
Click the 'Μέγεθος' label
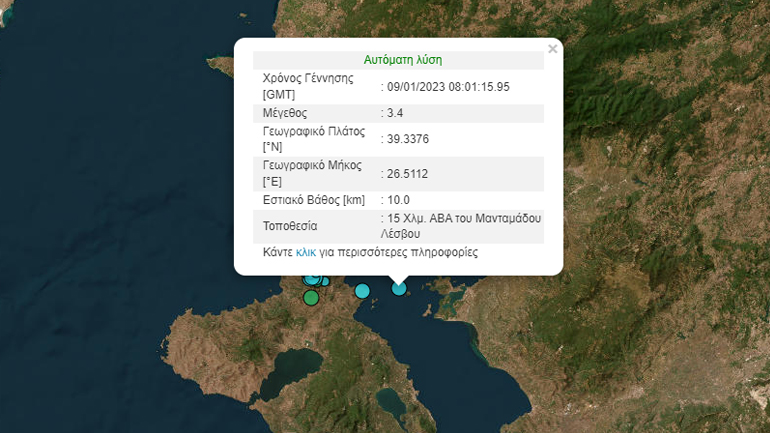click(285, 113)
